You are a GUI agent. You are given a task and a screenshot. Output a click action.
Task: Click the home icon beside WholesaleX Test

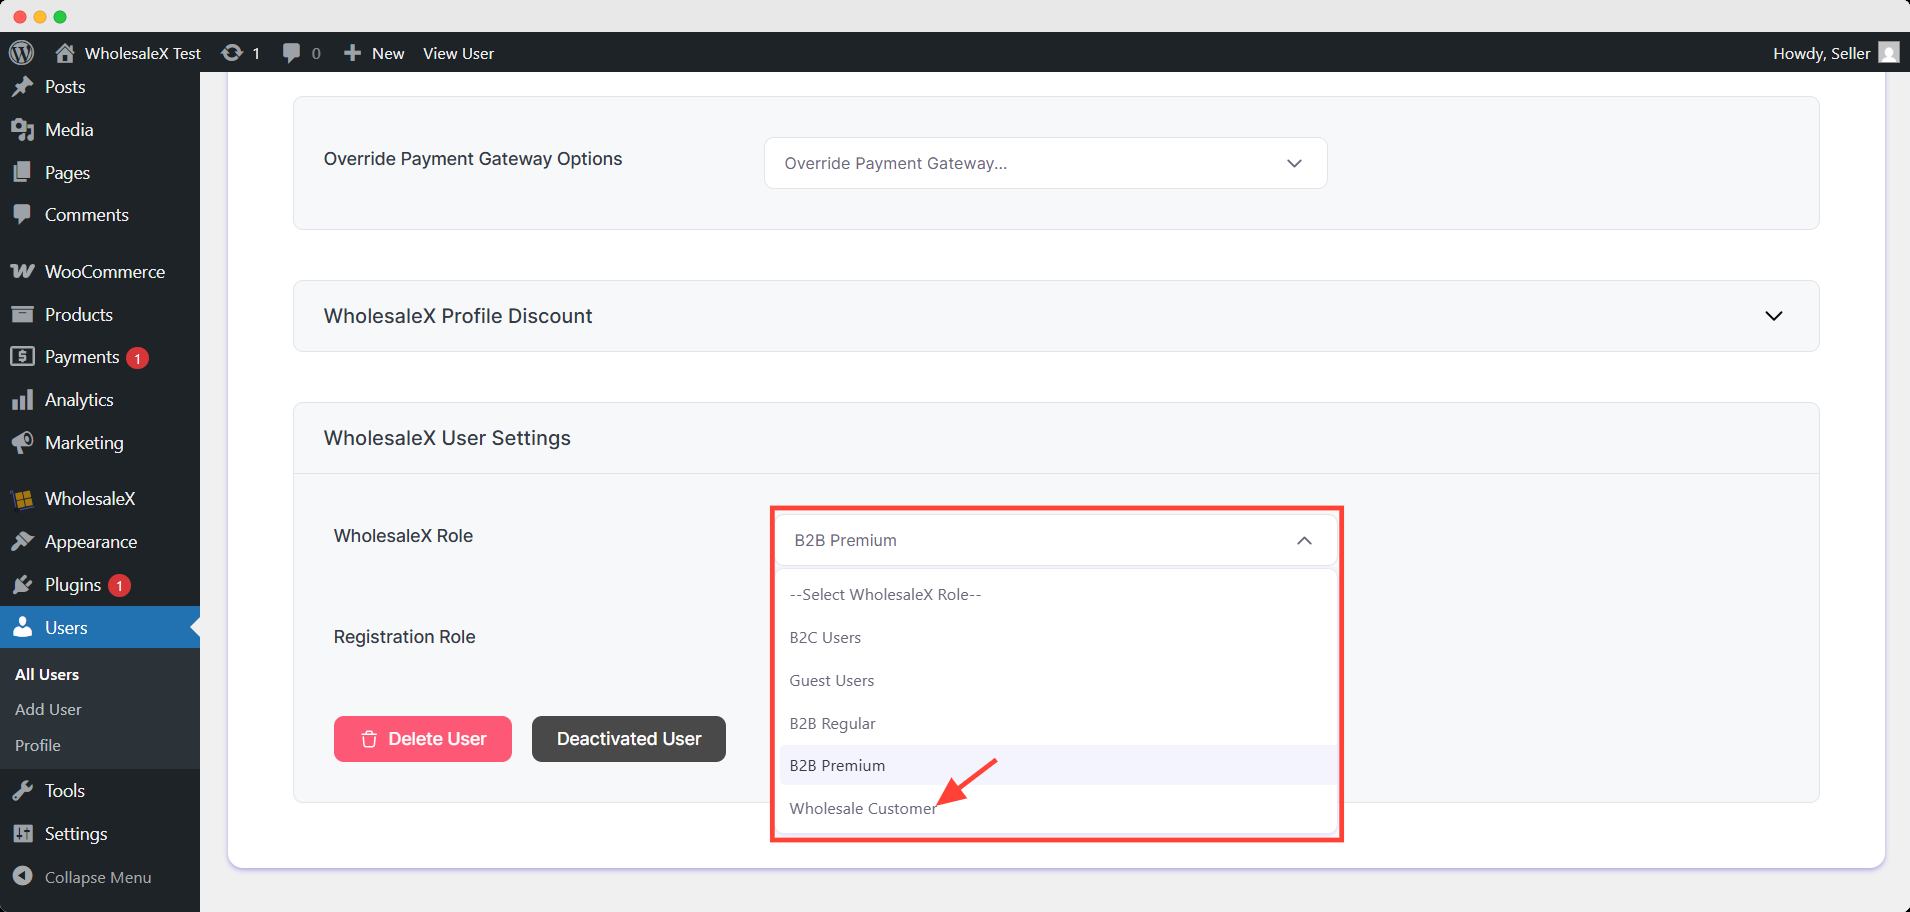(x=65, y=53)
